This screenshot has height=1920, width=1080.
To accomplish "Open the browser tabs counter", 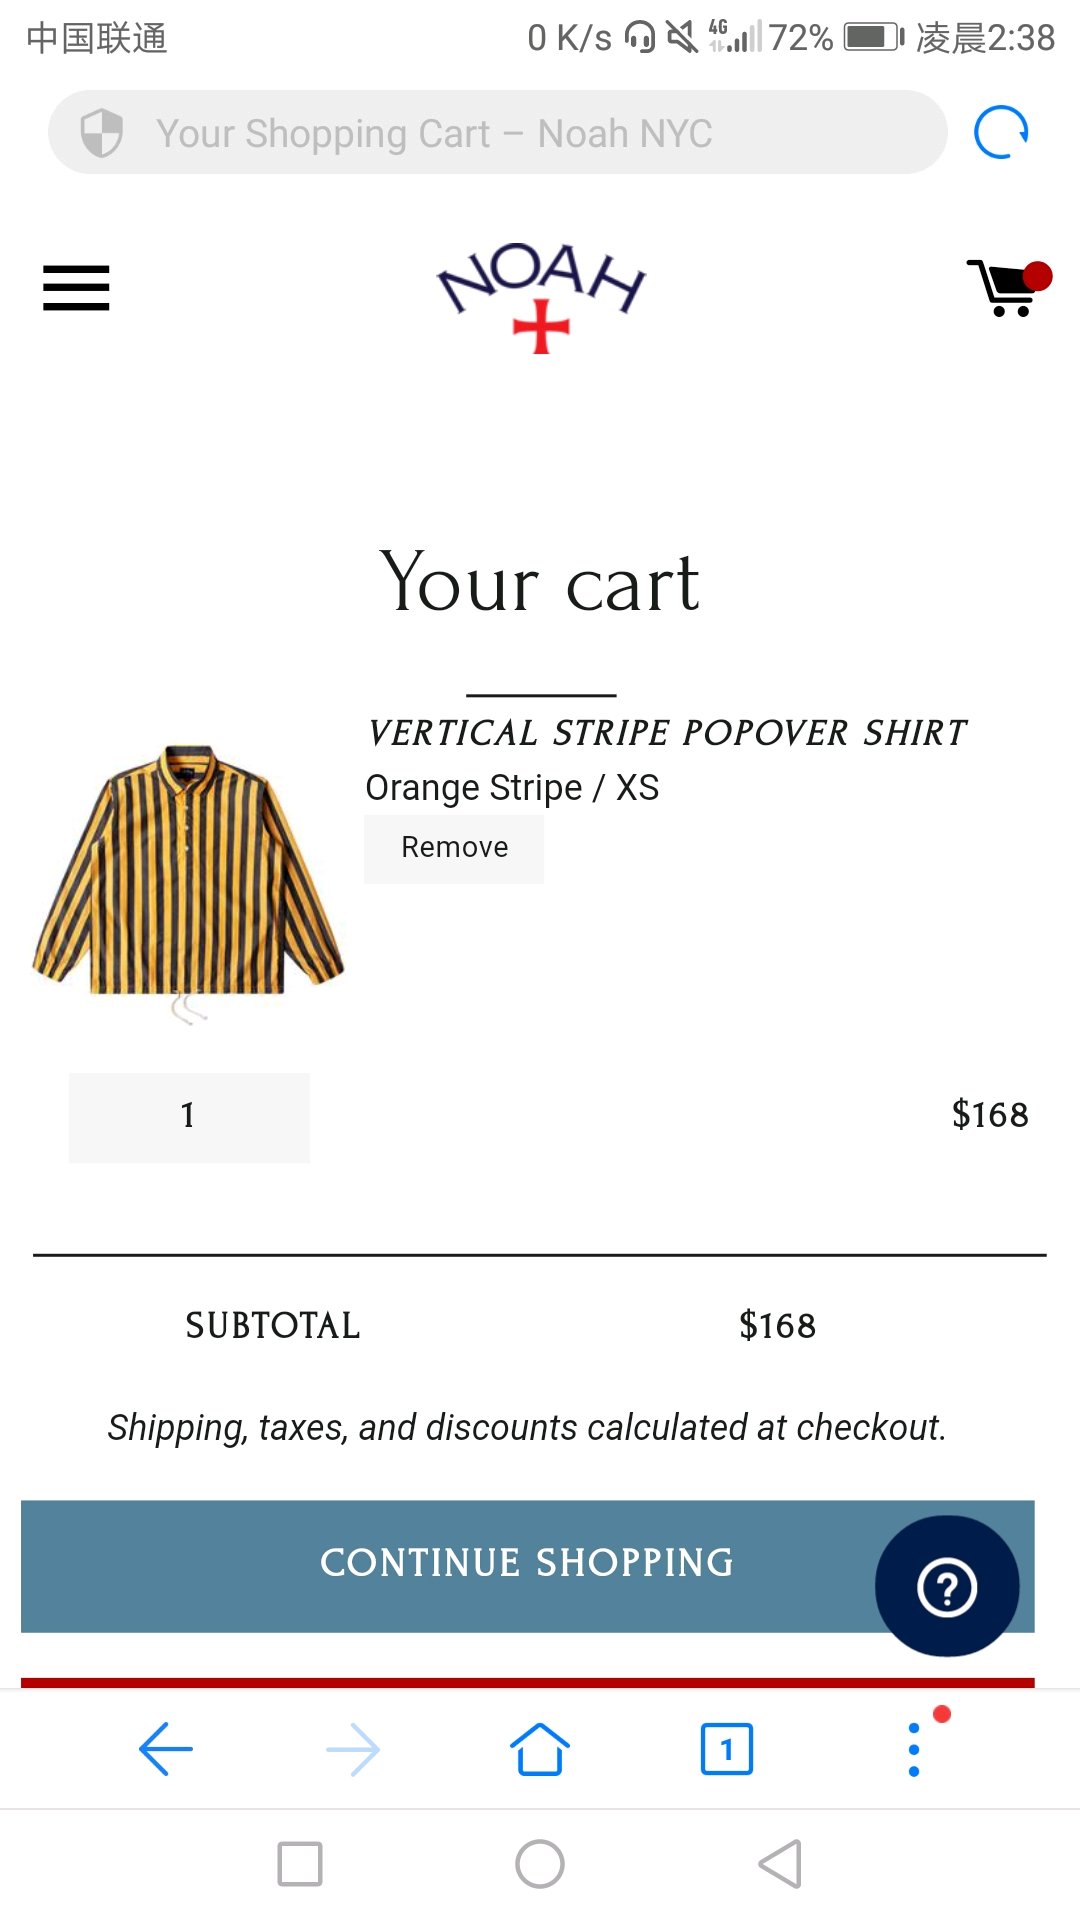I will (x=727, y=1749).
